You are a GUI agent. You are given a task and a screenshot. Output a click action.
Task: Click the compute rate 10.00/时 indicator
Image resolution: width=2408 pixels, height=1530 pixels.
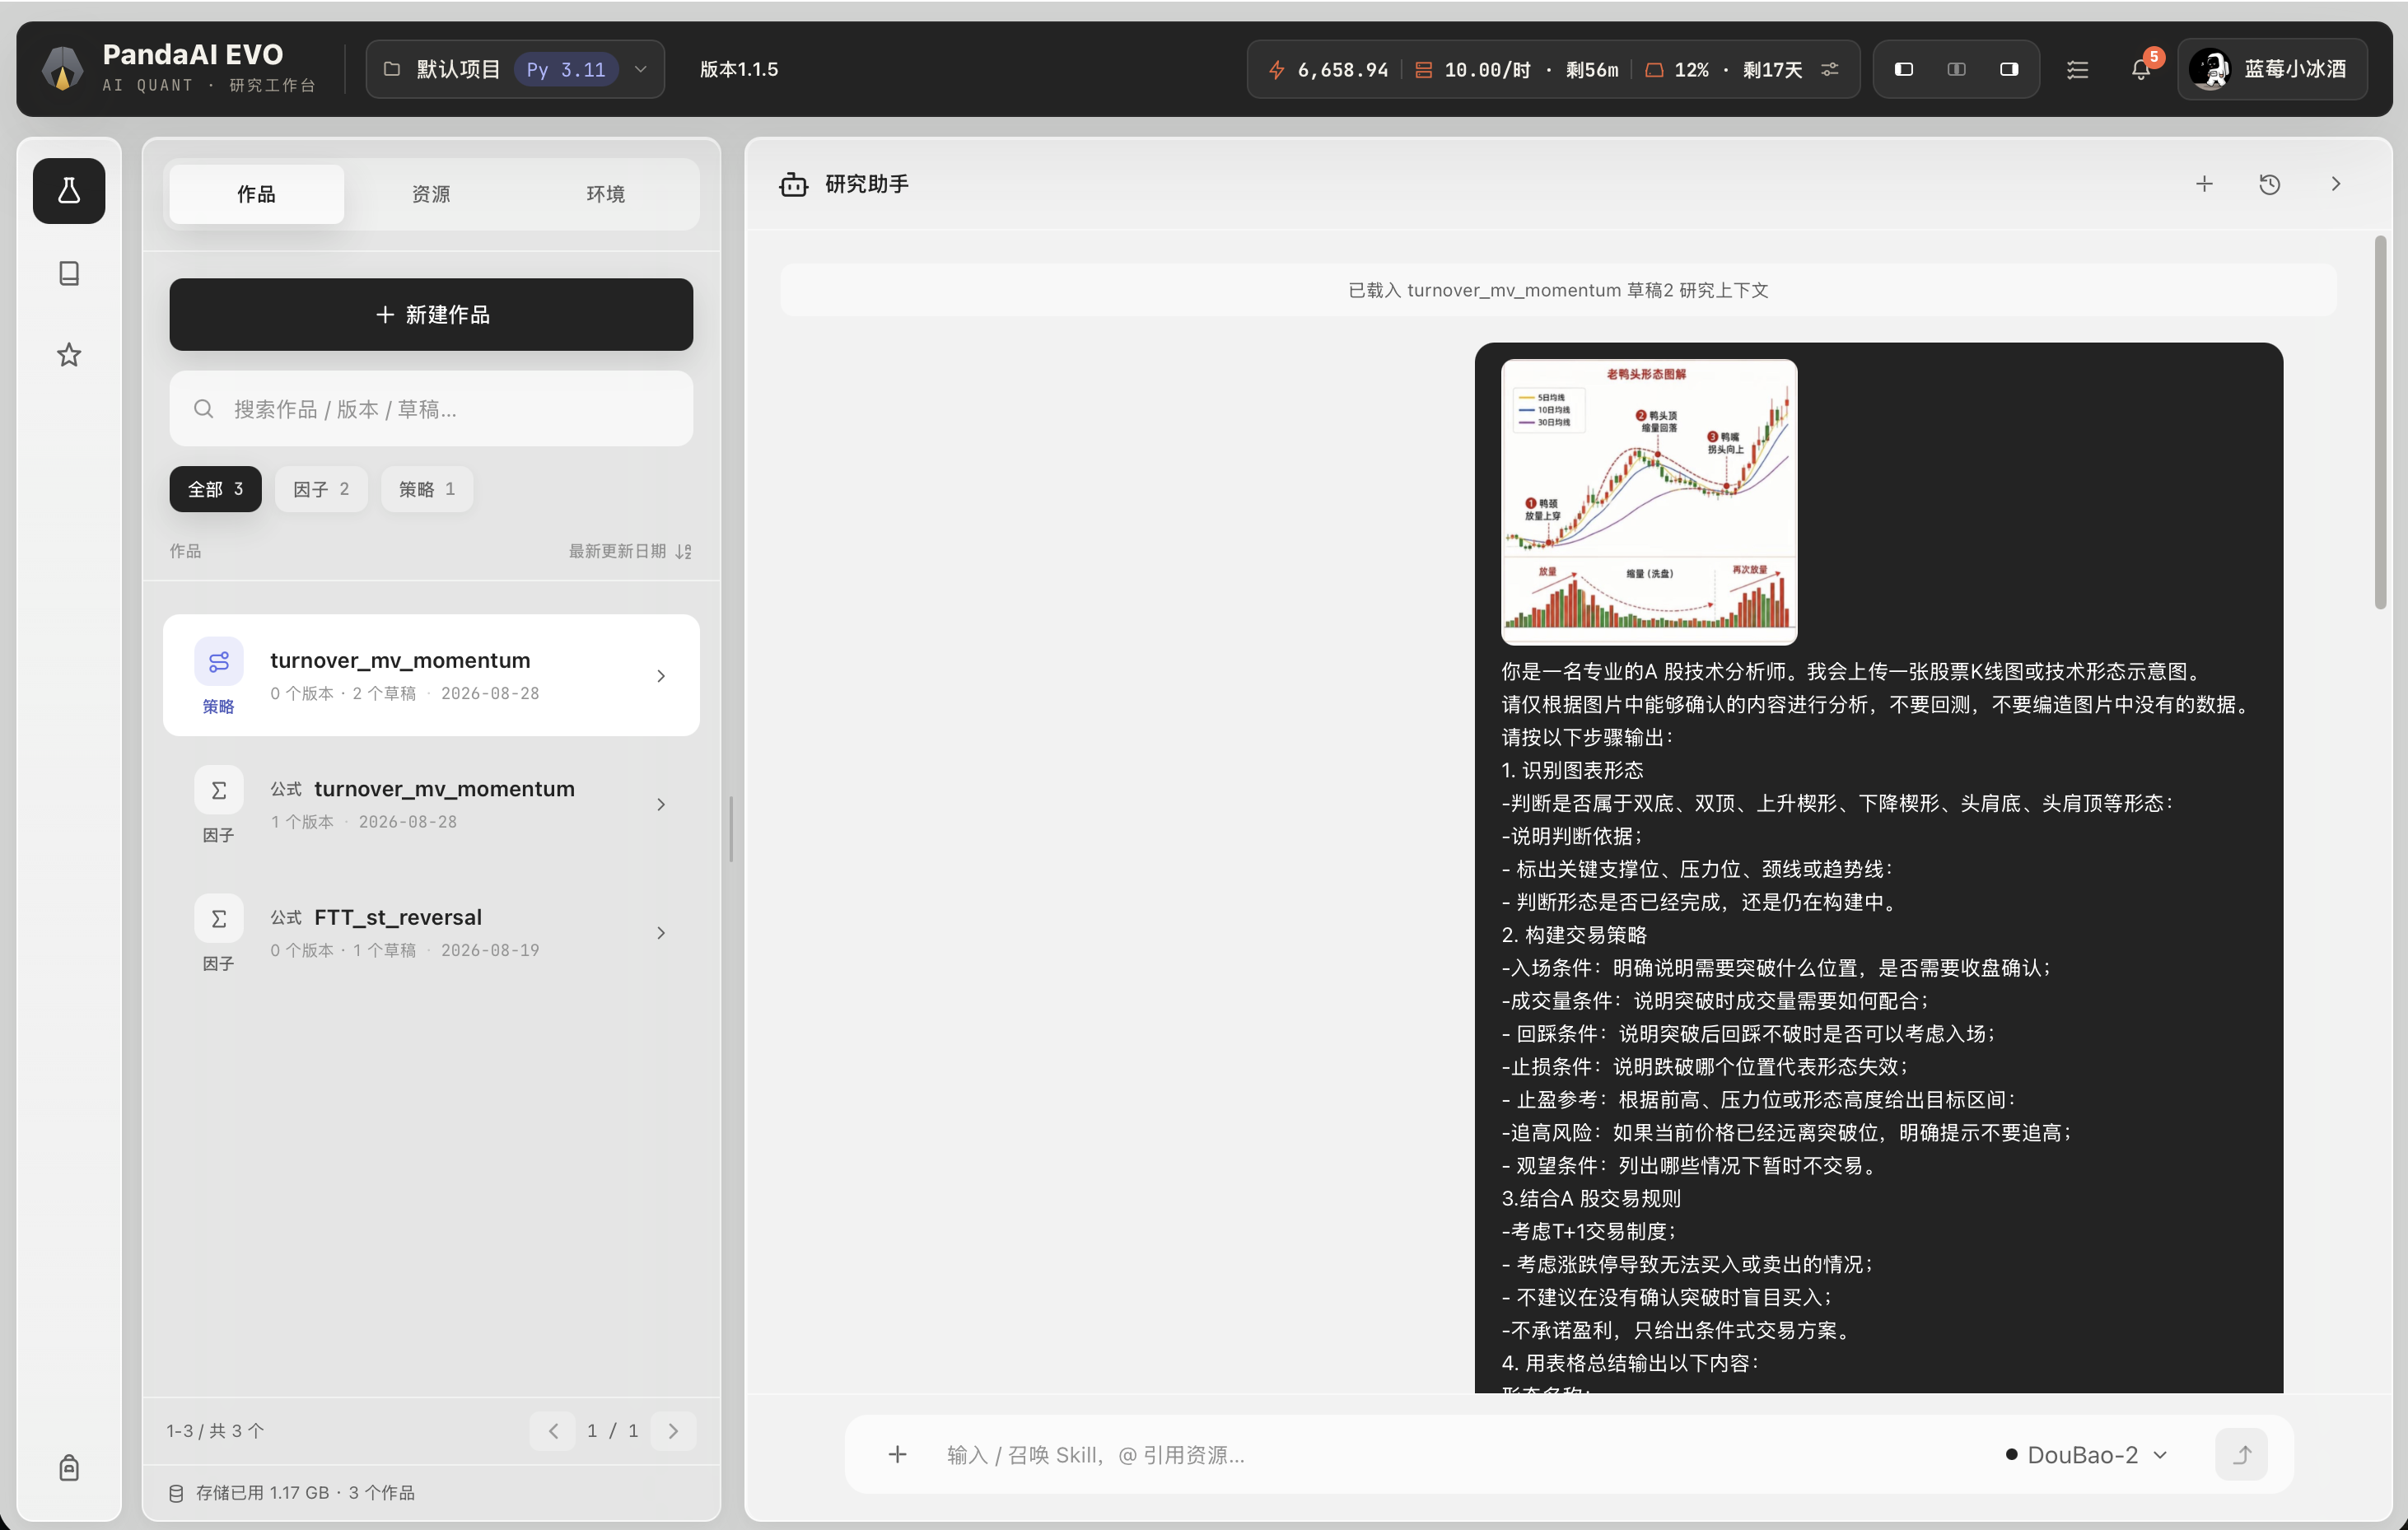pos(1516,69)
